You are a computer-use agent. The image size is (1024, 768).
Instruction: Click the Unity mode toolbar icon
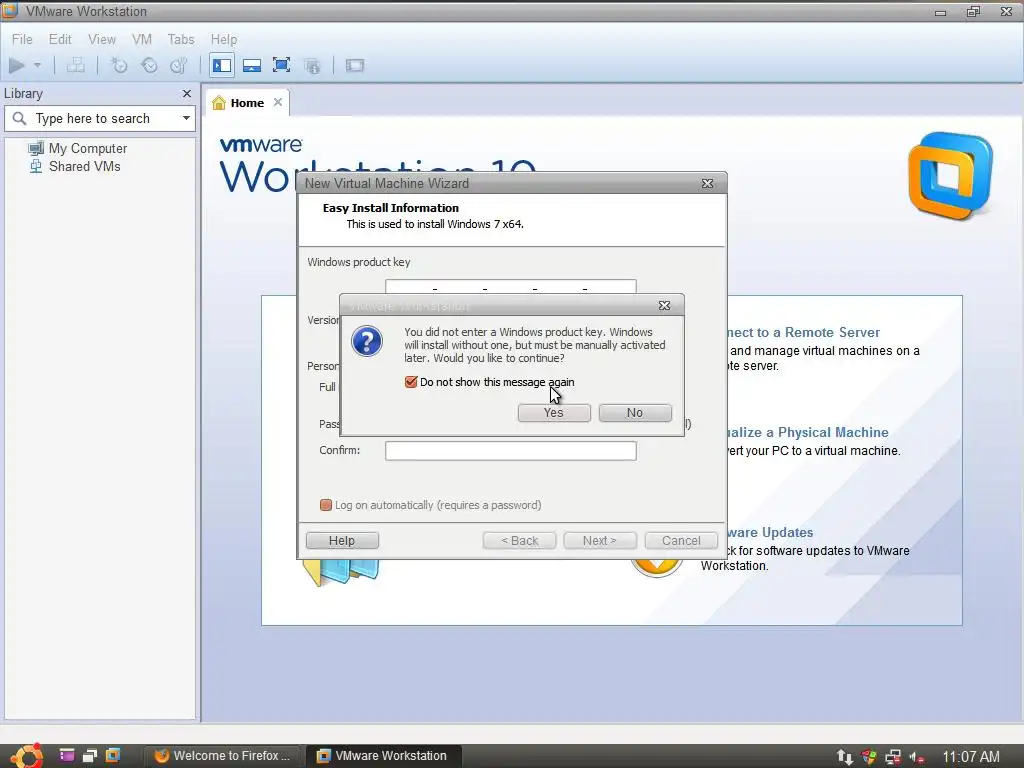[312, 65]
